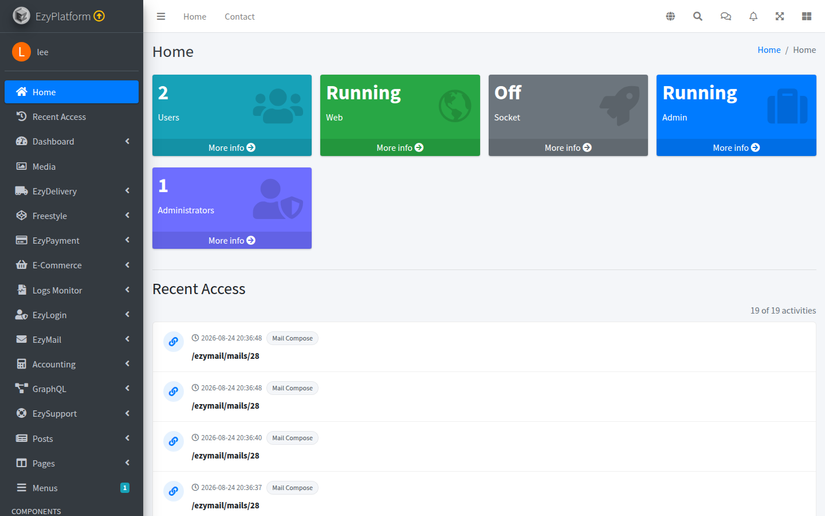
Task: Open Media in the sidebar
Action: click(x=72, y=166)
